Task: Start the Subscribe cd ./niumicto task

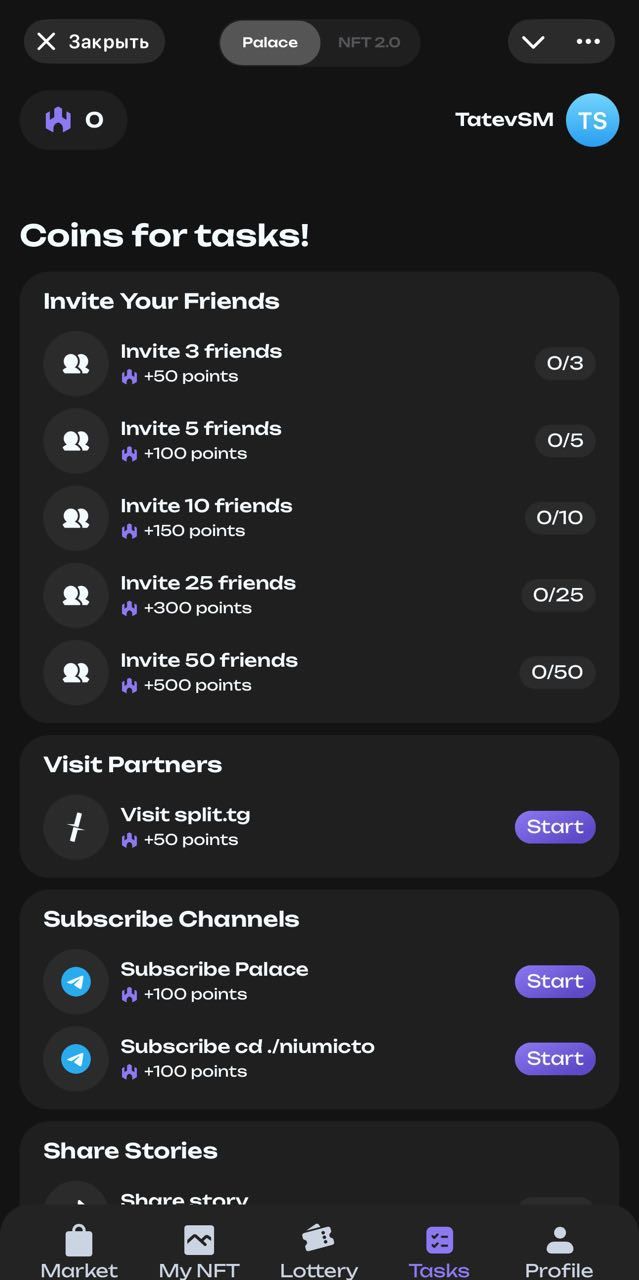Action: (554, 1058)
